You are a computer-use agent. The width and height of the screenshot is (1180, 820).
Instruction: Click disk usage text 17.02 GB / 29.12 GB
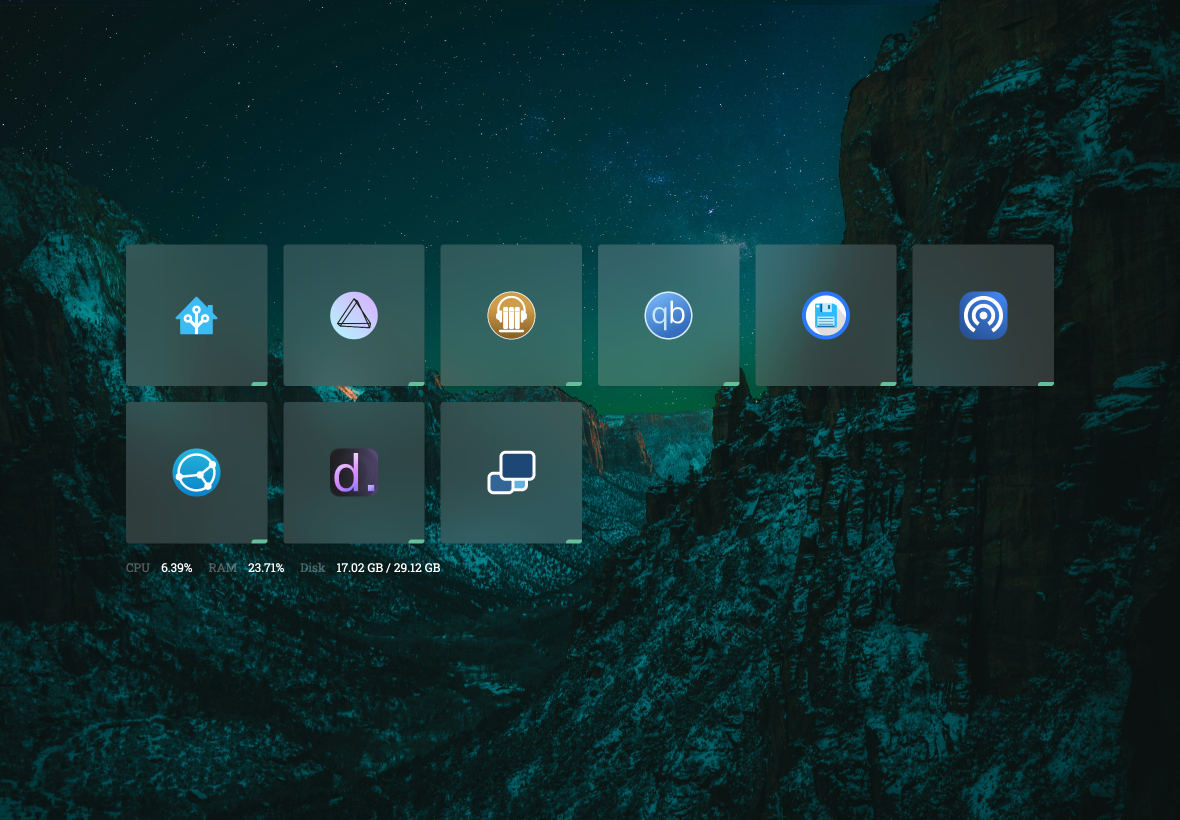pos(388,568)
